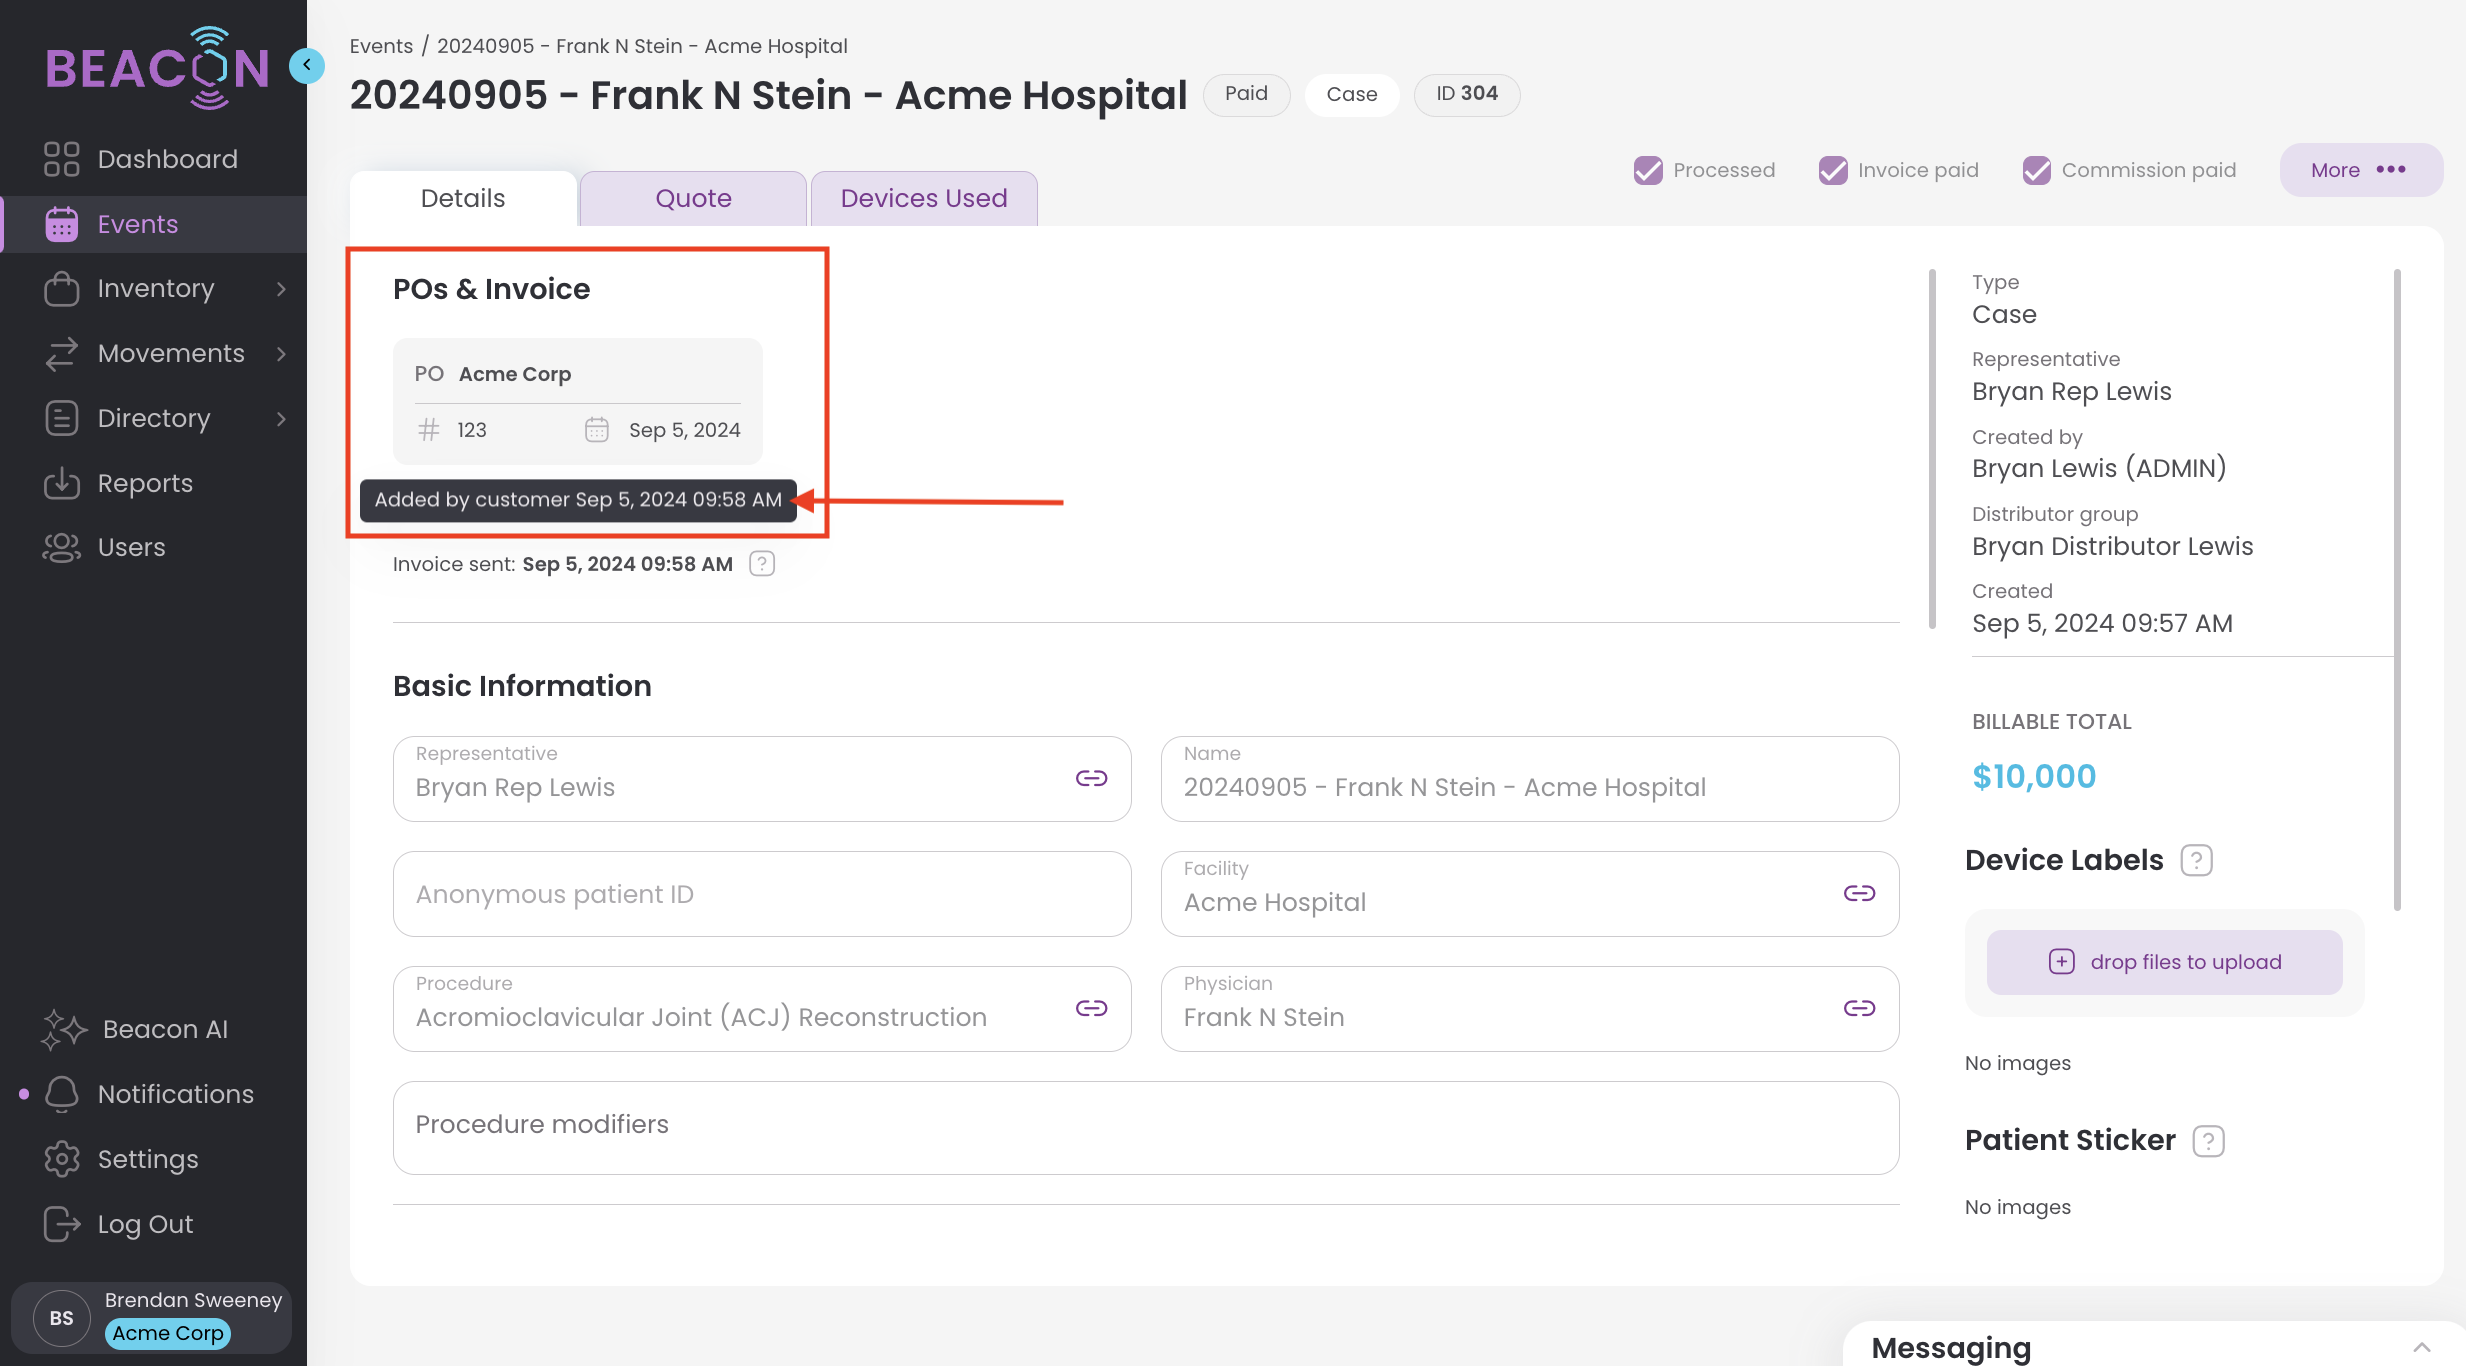This screenshot has width=2466, height=1366.
Task: Click the Notifications bell icon
Action: click(x=61, y=1094)
